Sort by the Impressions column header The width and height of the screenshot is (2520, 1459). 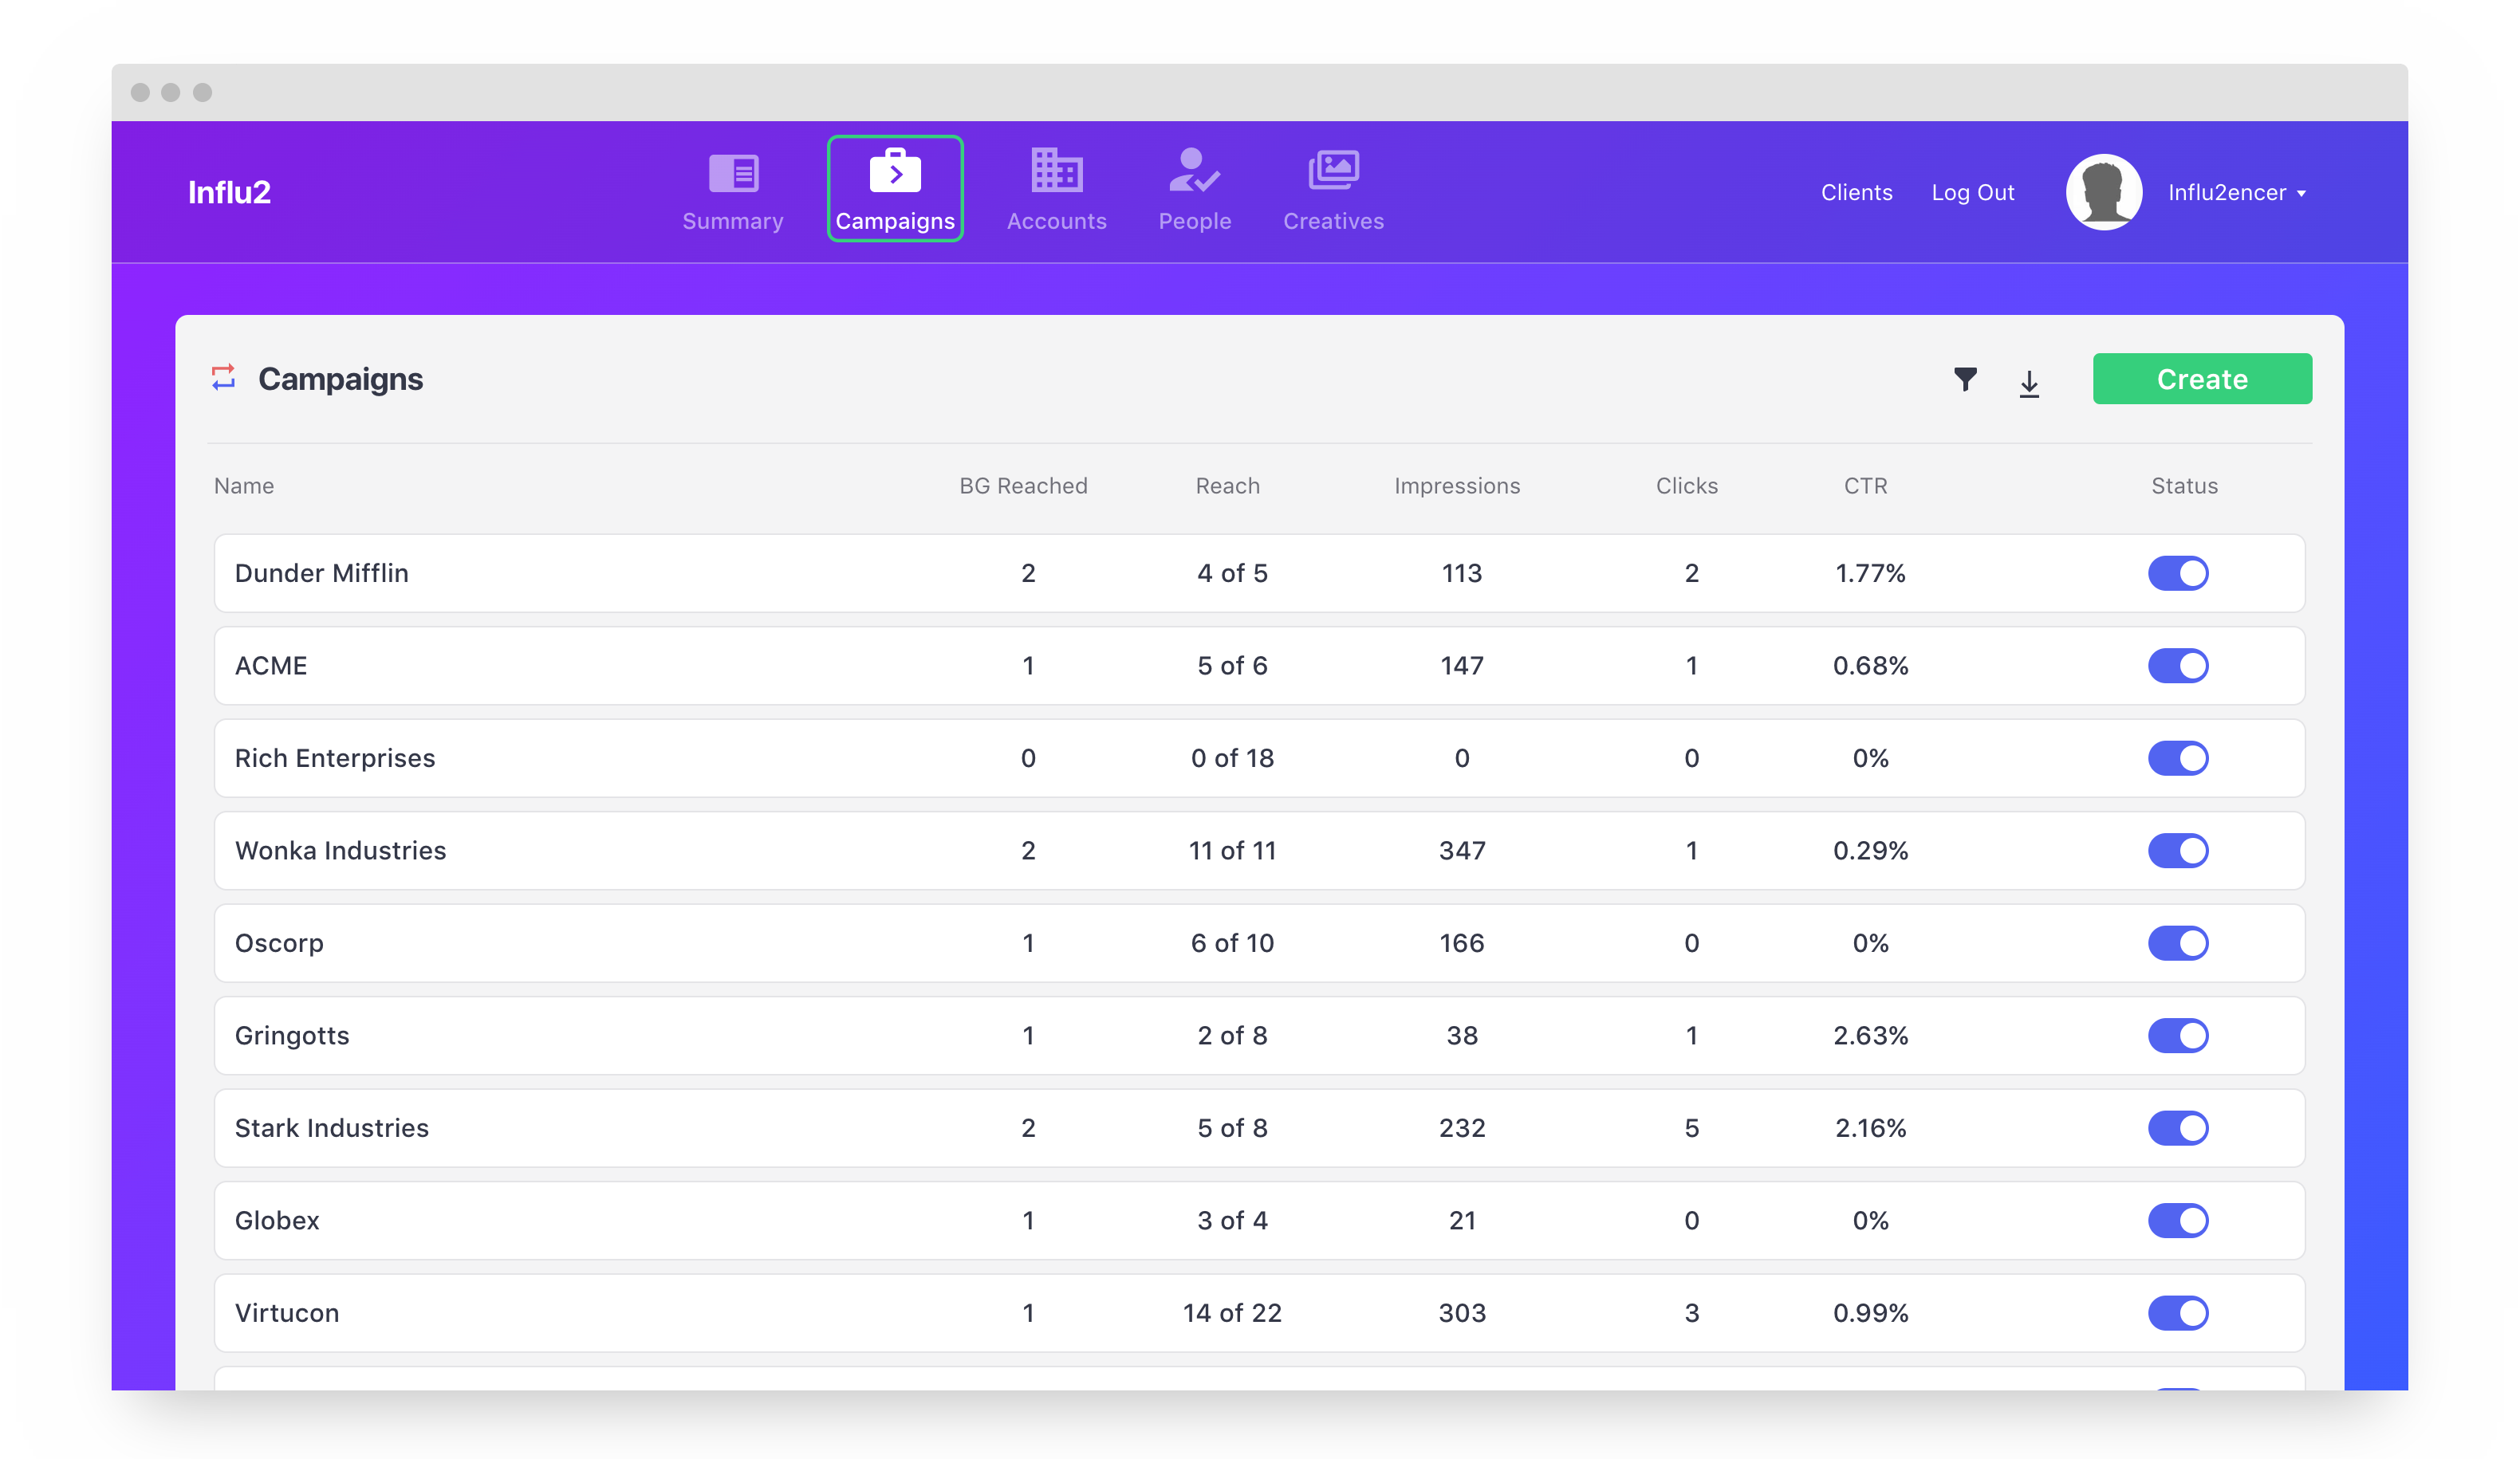pyautogui.click(x=1457, y=486)
